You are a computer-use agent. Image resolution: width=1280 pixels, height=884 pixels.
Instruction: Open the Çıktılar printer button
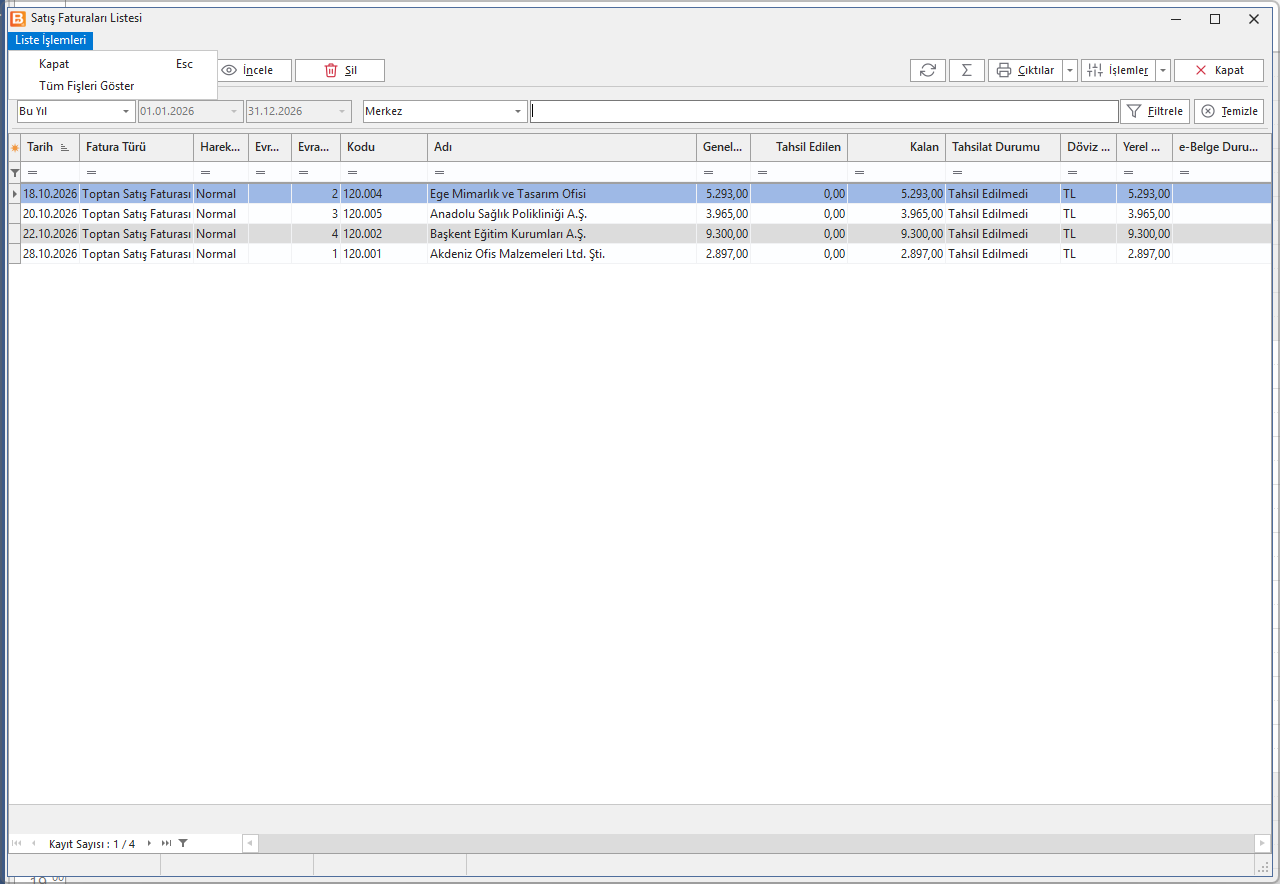[1025, 70]
